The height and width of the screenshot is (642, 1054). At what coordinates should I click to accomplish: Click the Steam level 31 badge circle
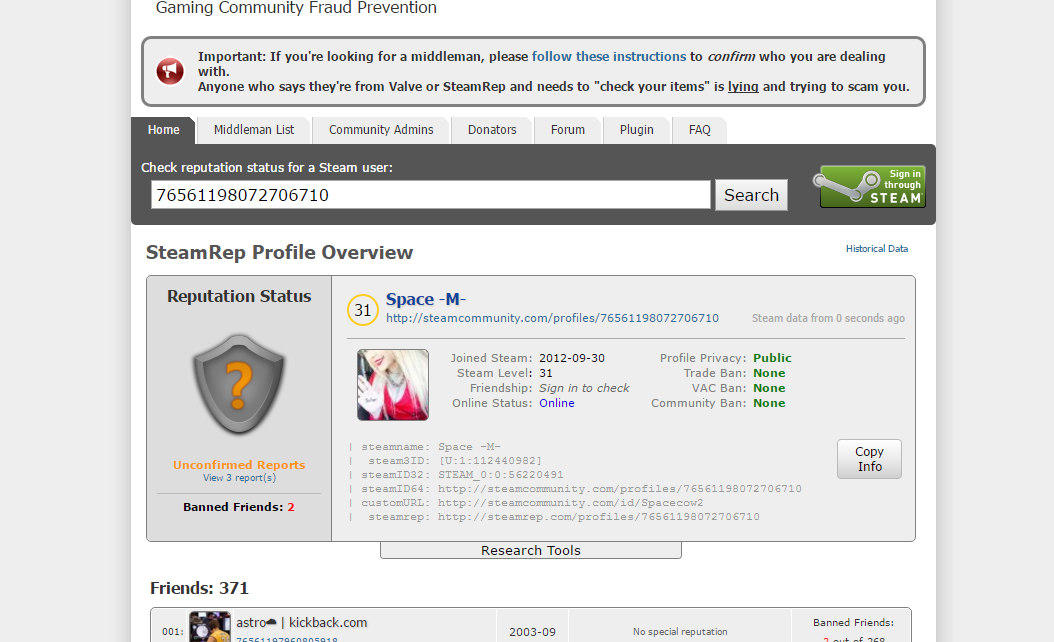(x=363, y=310)
